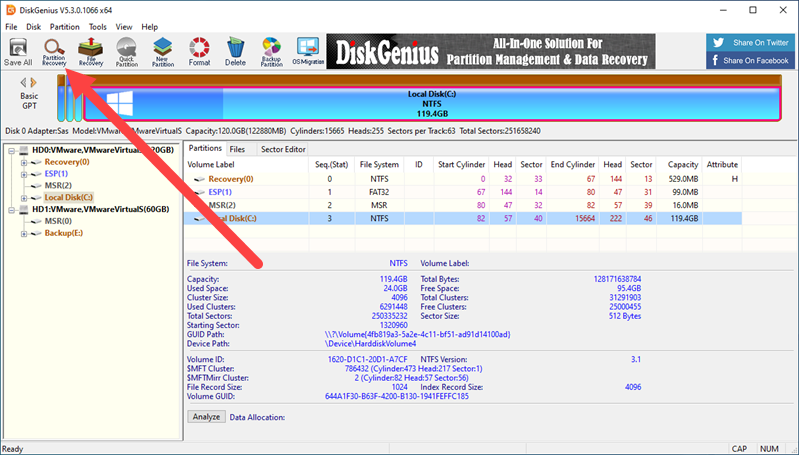799x455 pixels.
Task: Open the Partition menu
Action: click(65, 26)
